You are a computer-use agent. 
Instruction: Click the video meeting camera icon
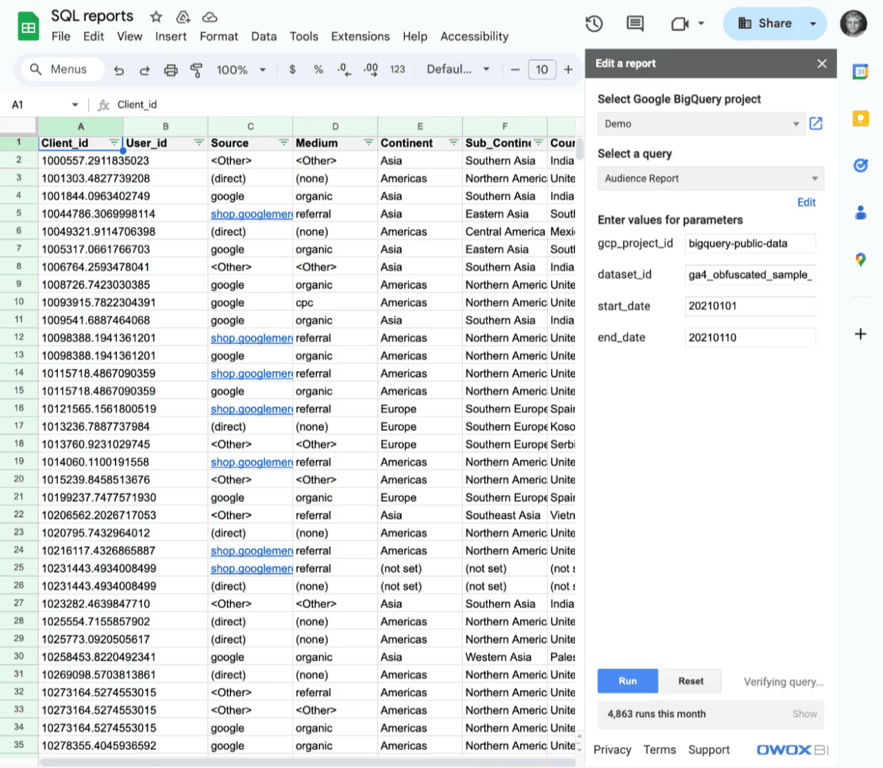(x=680, y=24)
